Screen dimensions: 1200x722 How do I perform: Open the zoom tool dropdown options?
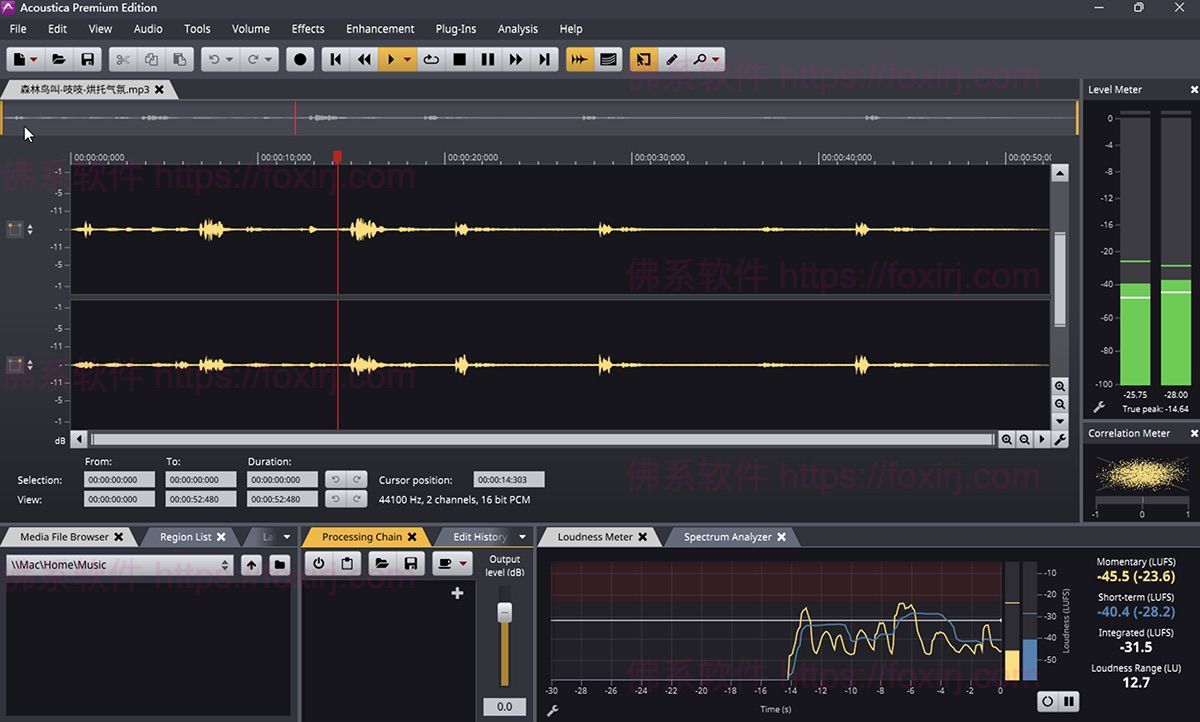(714, 59)
